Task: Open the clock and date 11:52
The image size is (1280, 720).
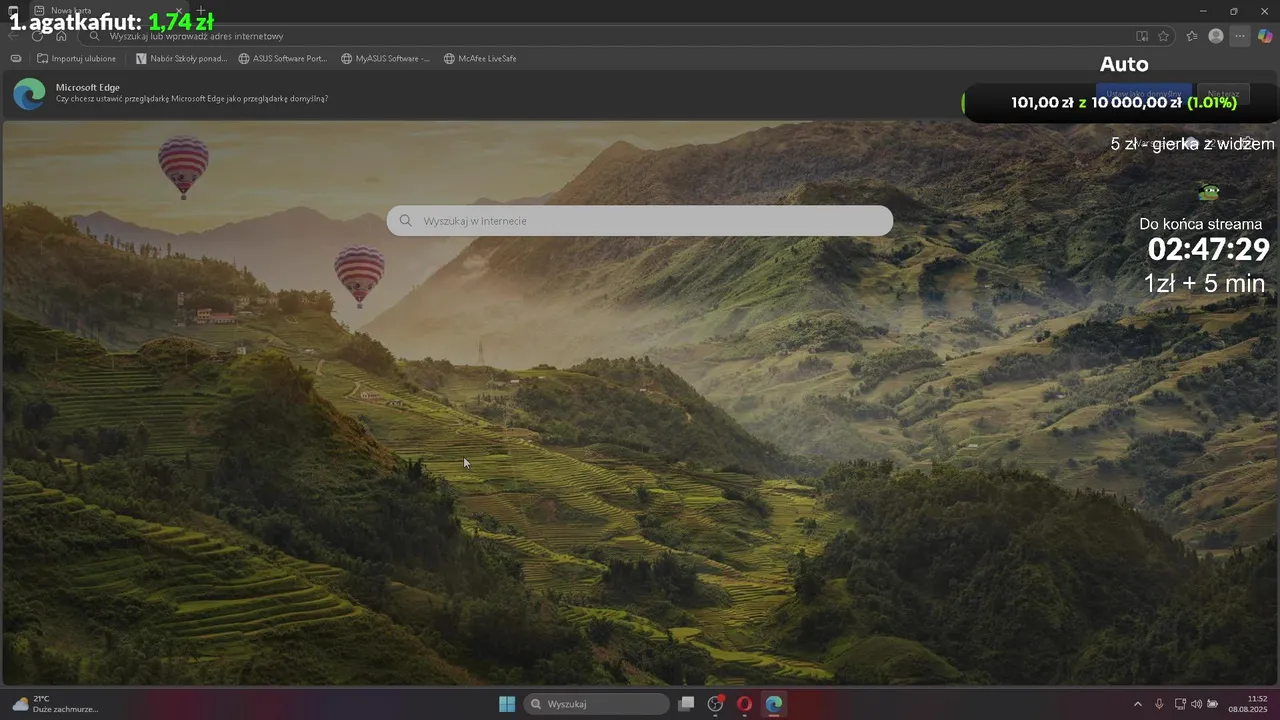Action: click(1248, 704)
